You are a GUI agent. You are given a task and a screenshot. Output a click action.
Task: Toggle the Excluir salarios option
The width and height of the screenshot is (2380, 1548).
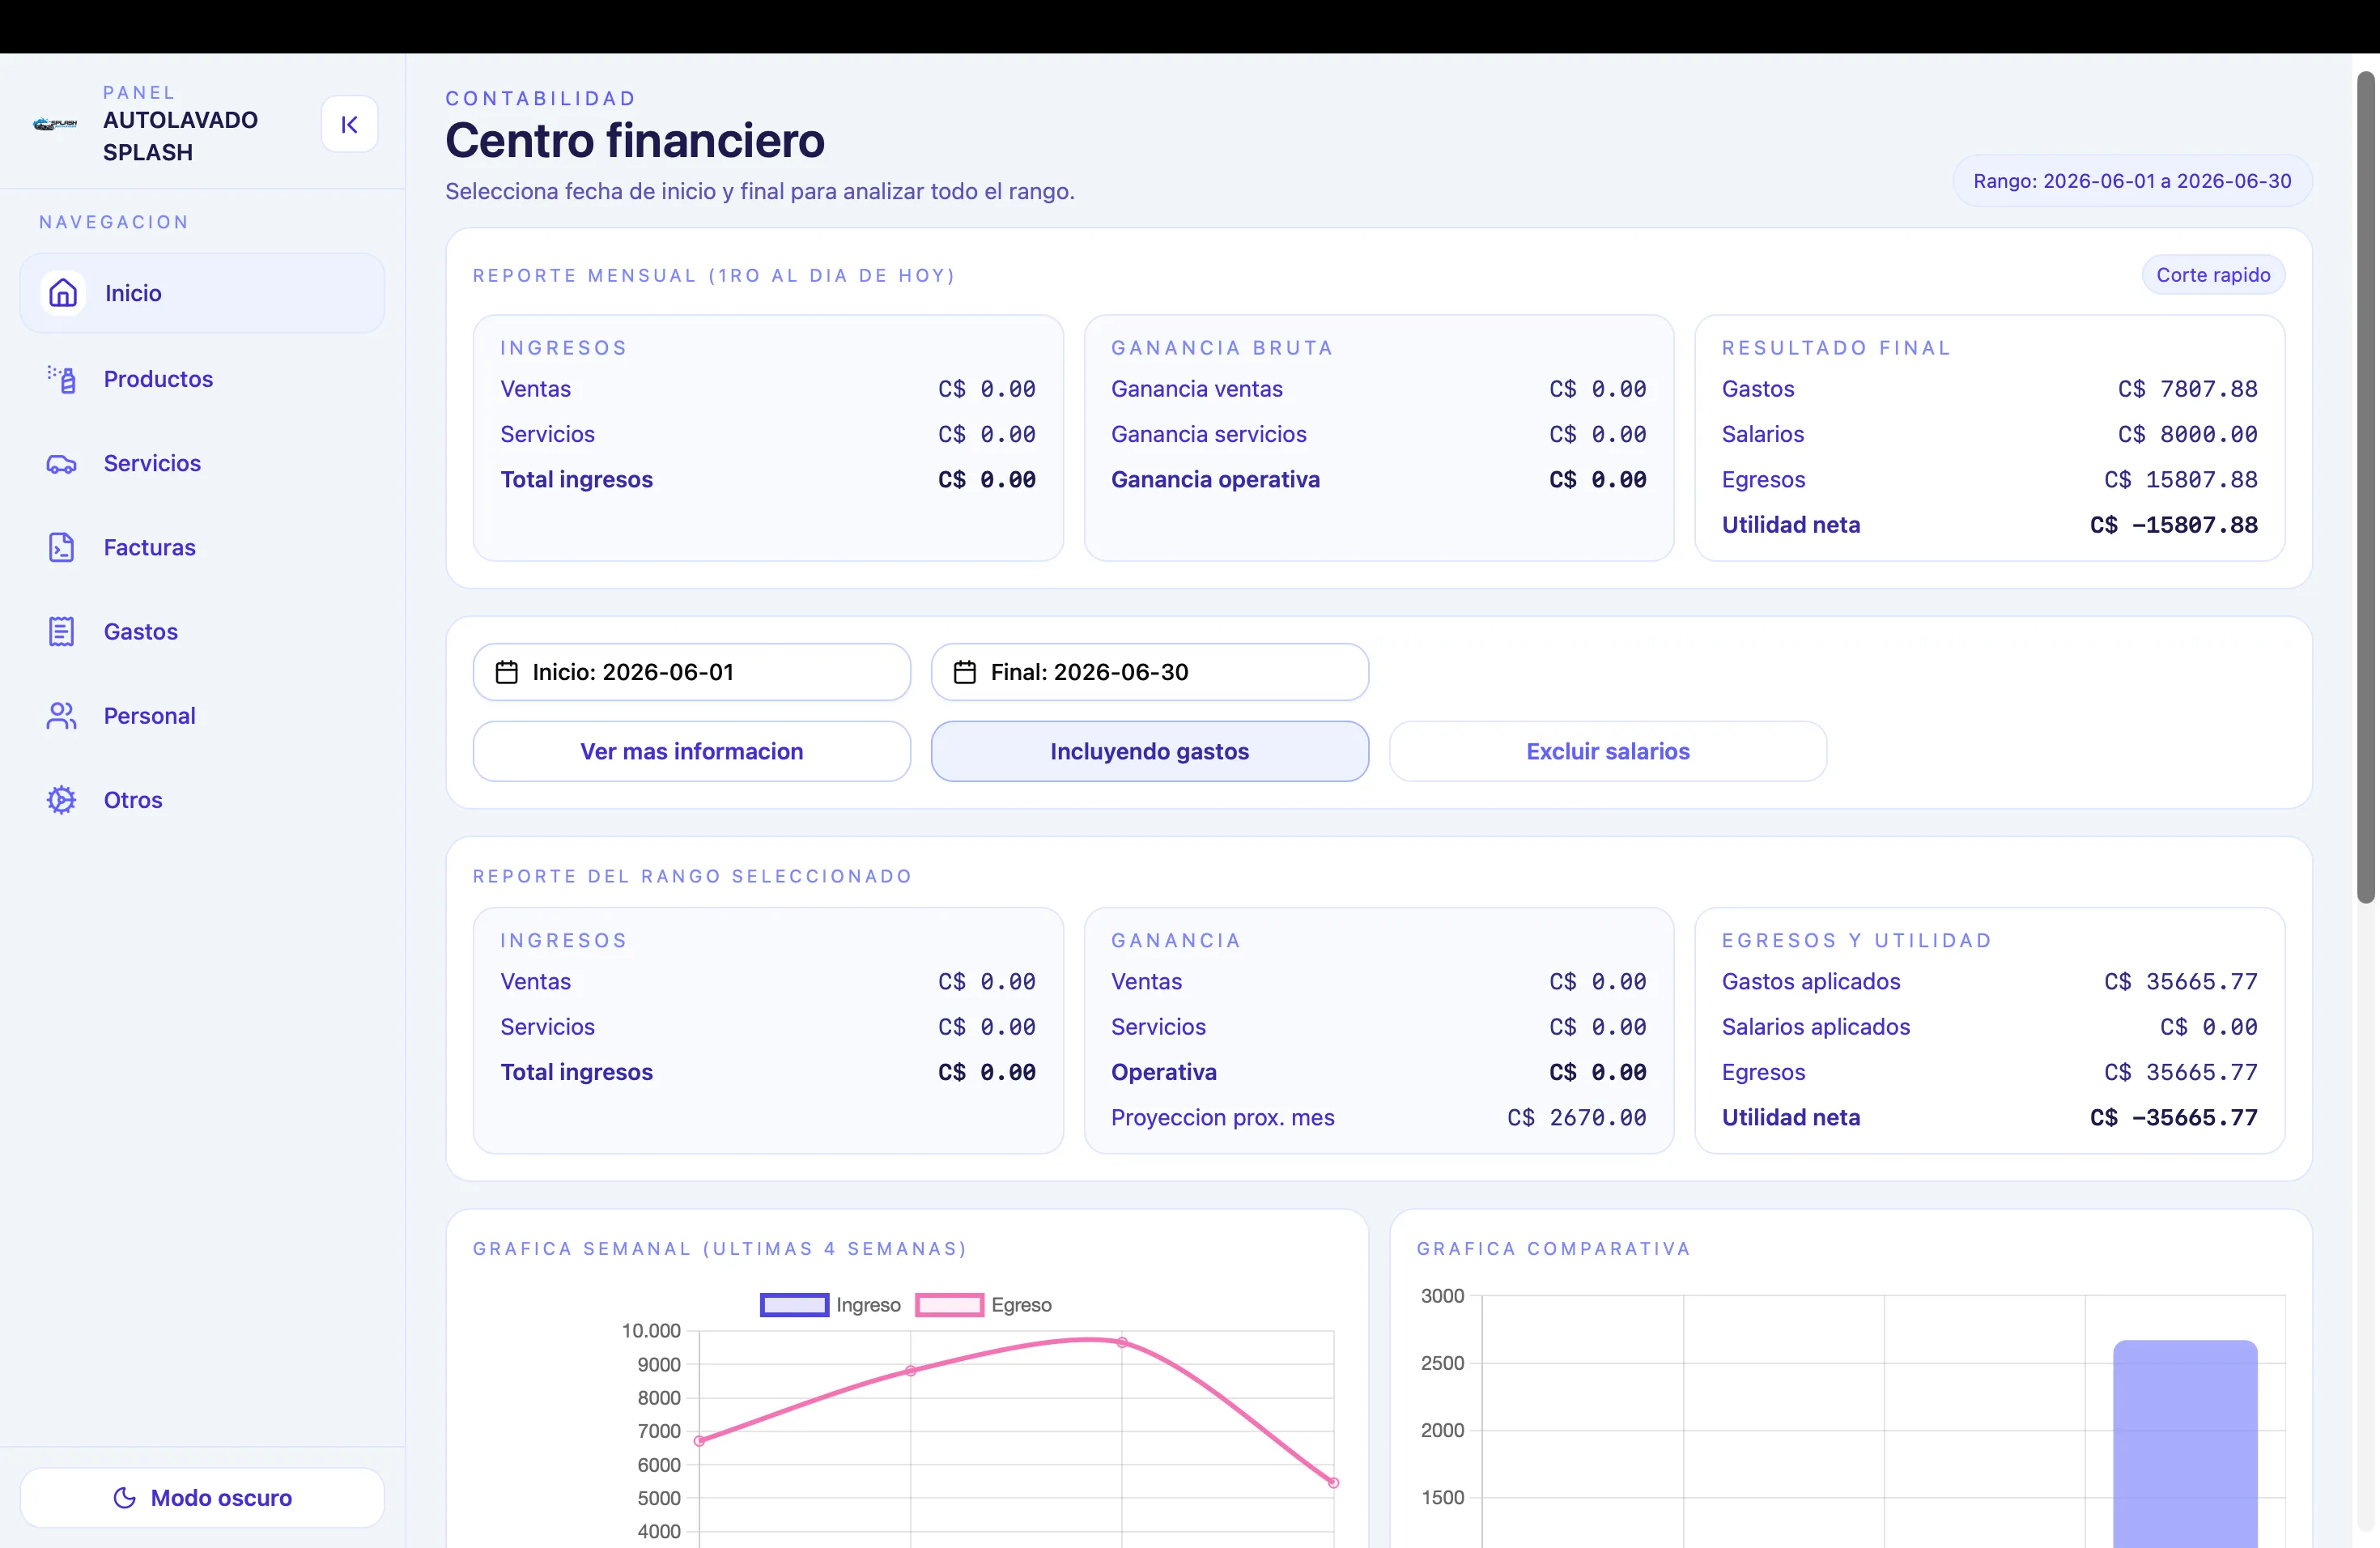coord(1607,751)
